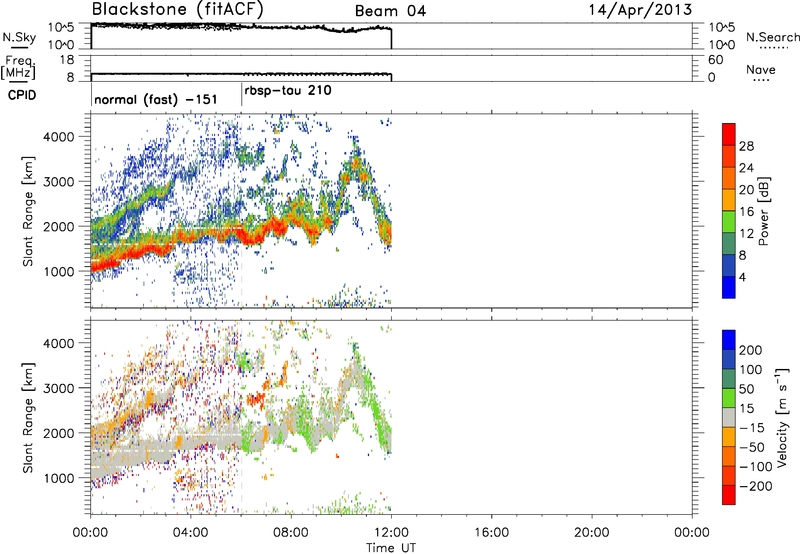Click the 16:00 time tick label
This screenshot has width=800, height=554.
click(491, 533)
